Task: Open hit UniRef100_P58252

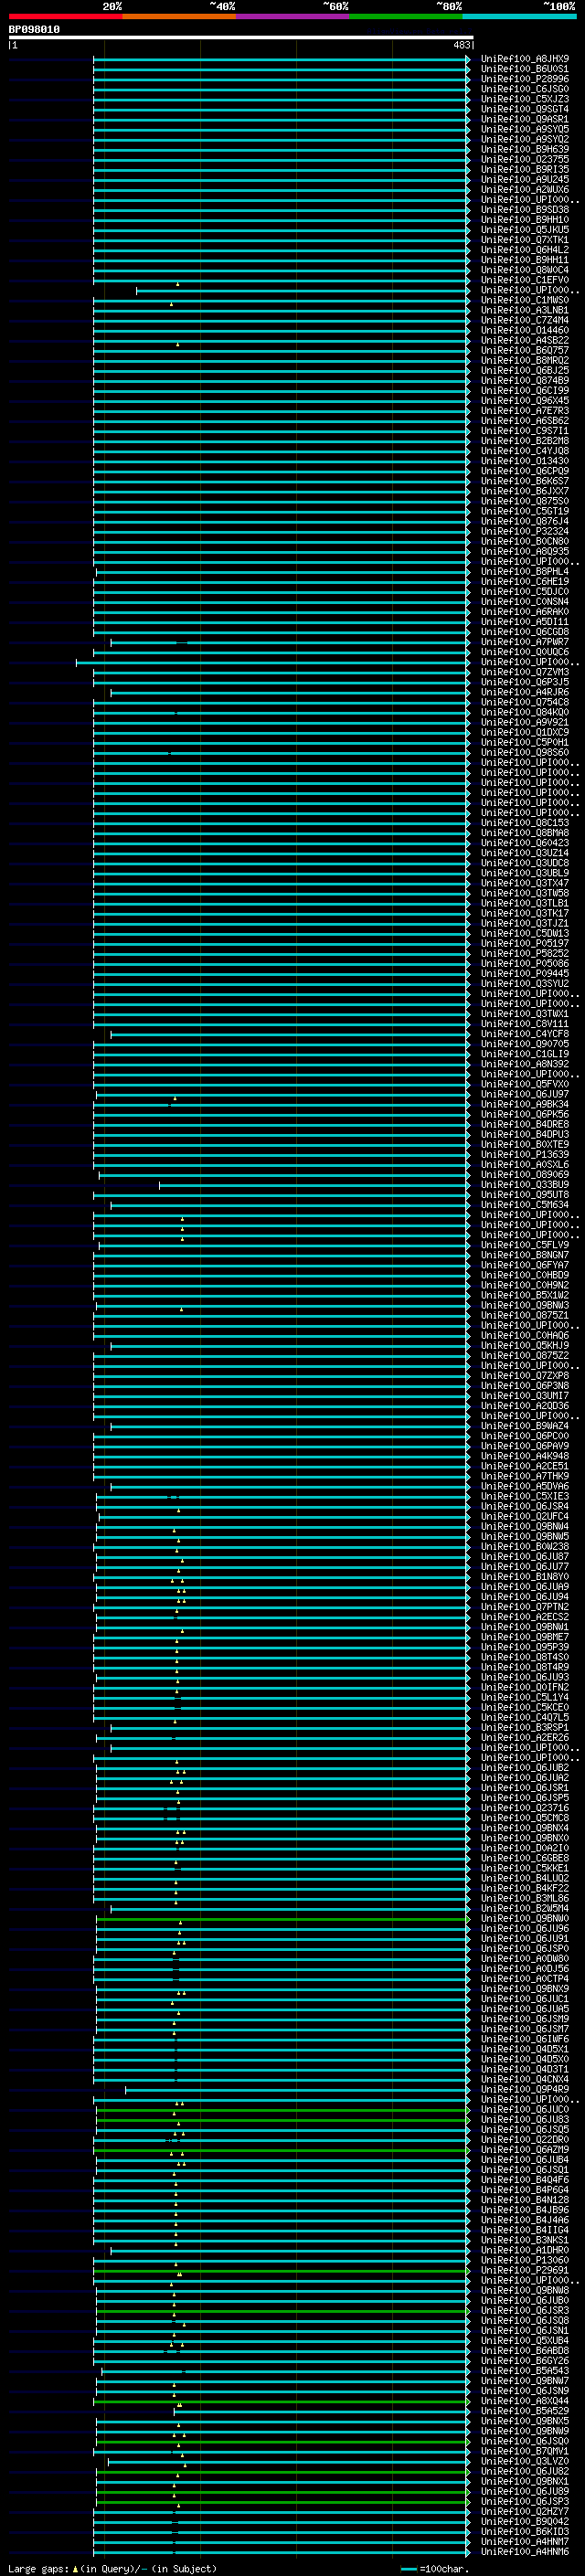Action: pos(525,953)
